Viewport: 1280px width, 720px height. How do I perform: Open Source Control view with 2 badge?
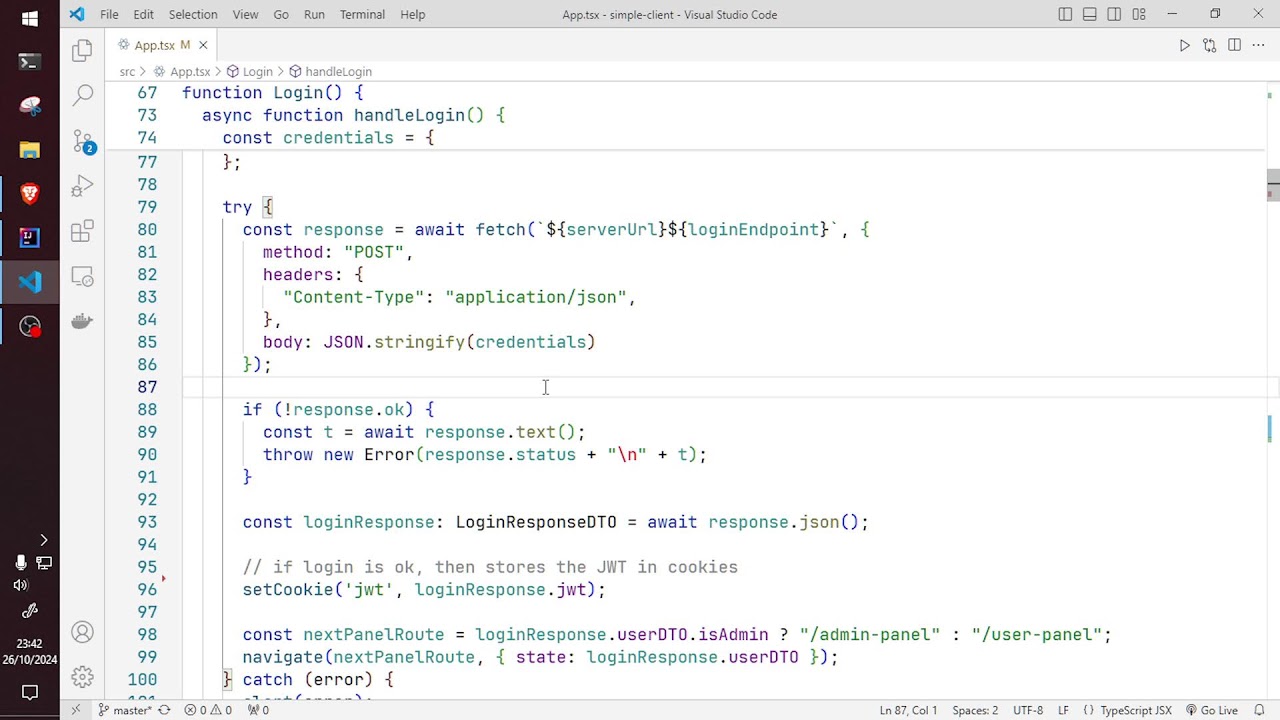82,141
